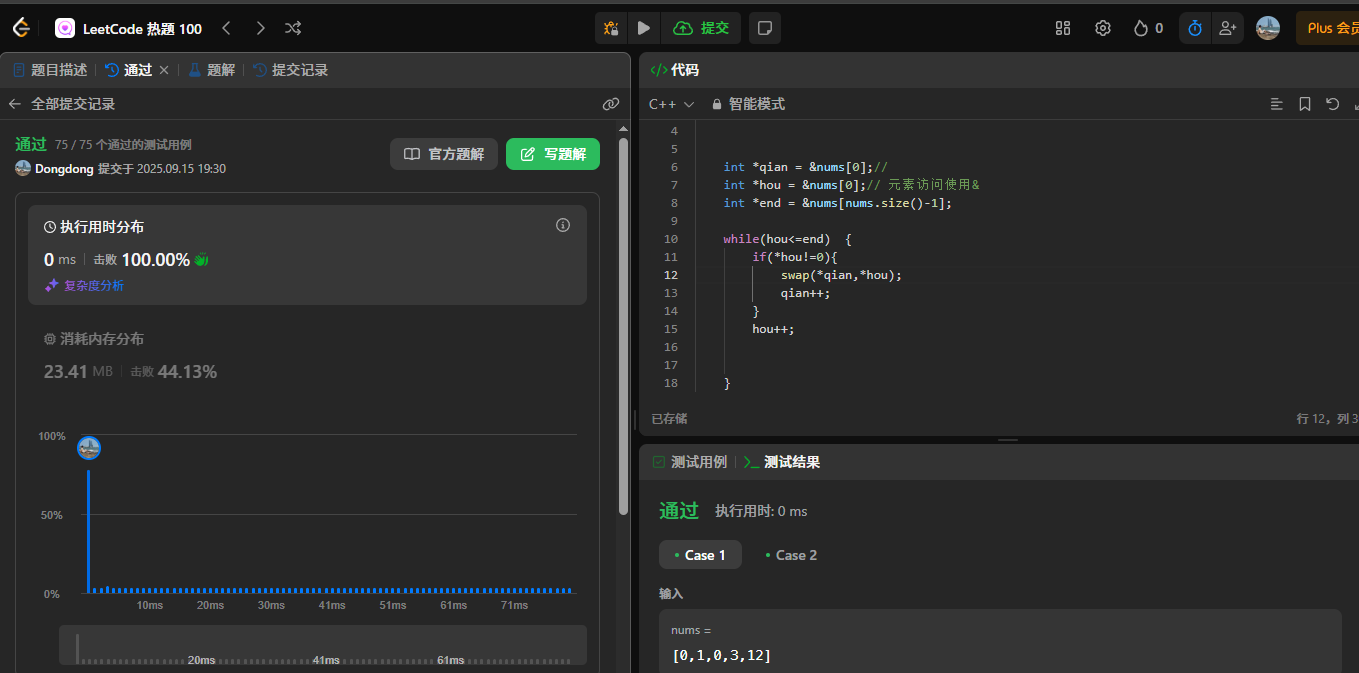
Task: Click 75 / 75 passed test cases text
Action: [123, 145]
